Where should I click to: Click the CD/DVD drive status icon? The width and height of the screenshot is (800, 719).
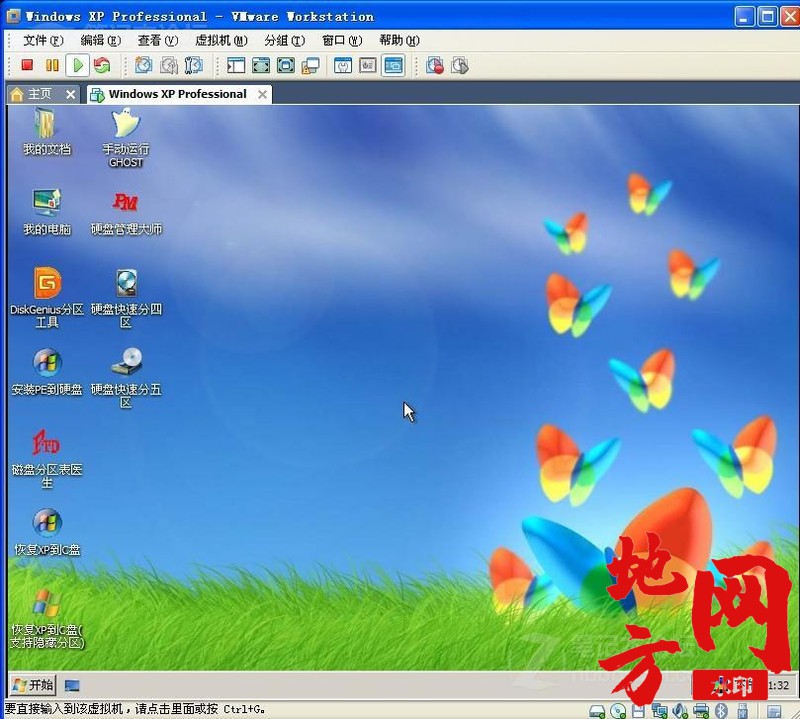click(x=618, y=711)
